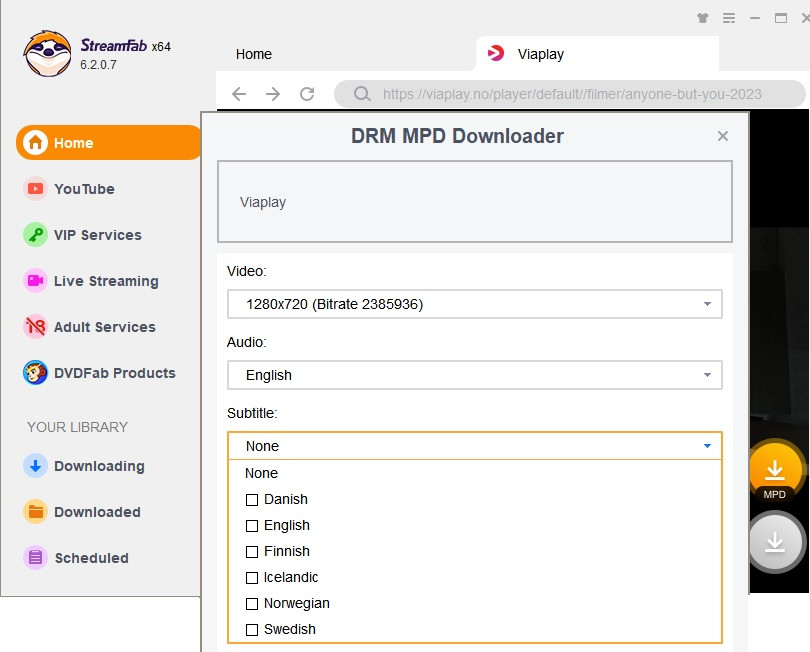Viewport: 810px width, 652px height.
Task: Click the orange MPD download button
Action: pyautogui.click(x=775, y=471)
